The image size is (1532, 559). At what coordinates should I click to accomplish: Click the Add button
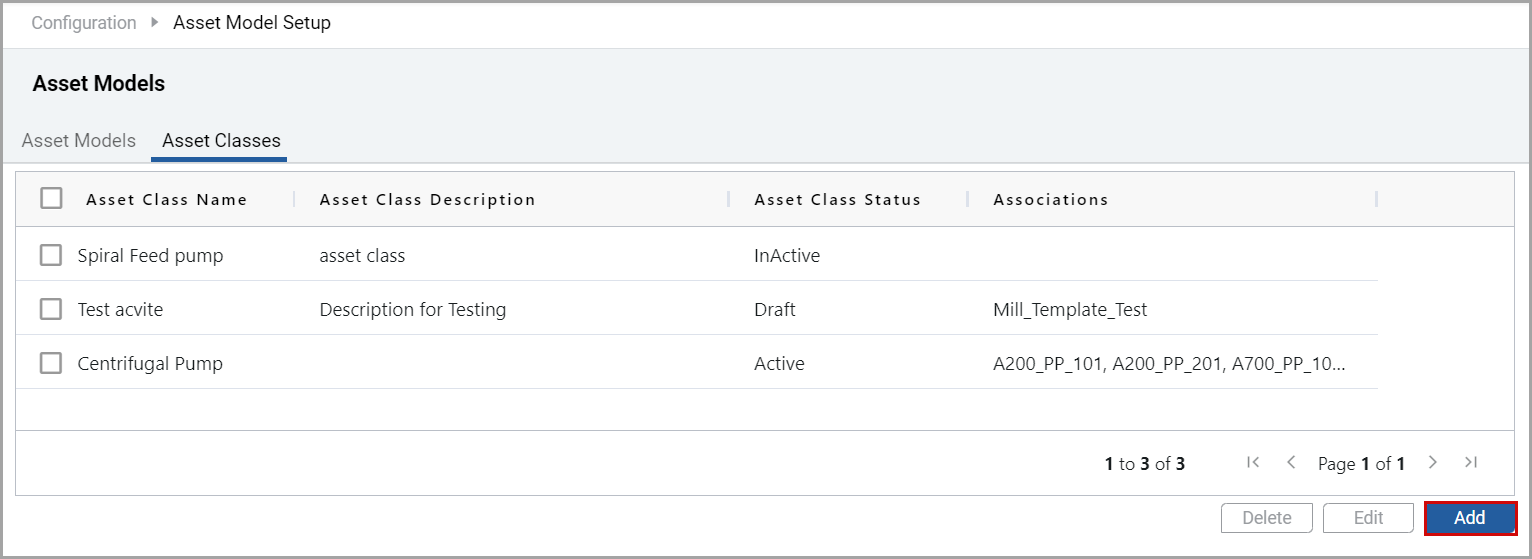pos(1470,518)
